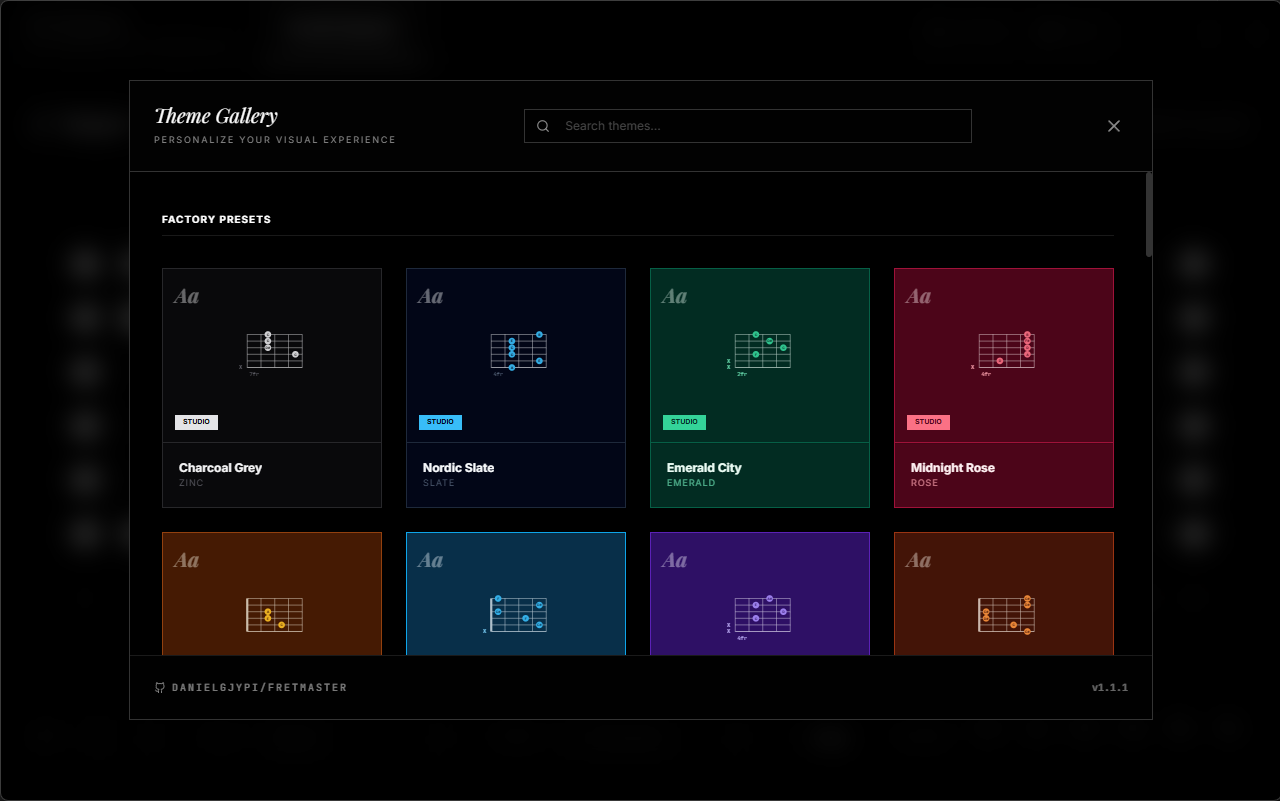The image size is (1280, 801).
Task: Open the danielgjypi/fretmaster repository link
Action: (x=260, y=687)
